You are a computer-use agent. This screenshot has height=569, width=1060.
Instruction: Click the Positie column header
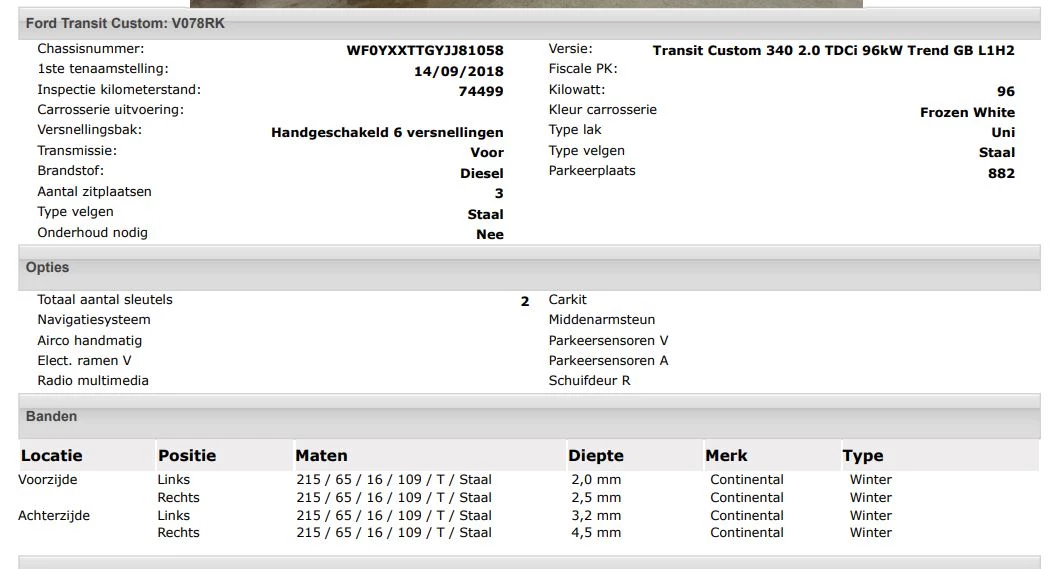[187, 456]
